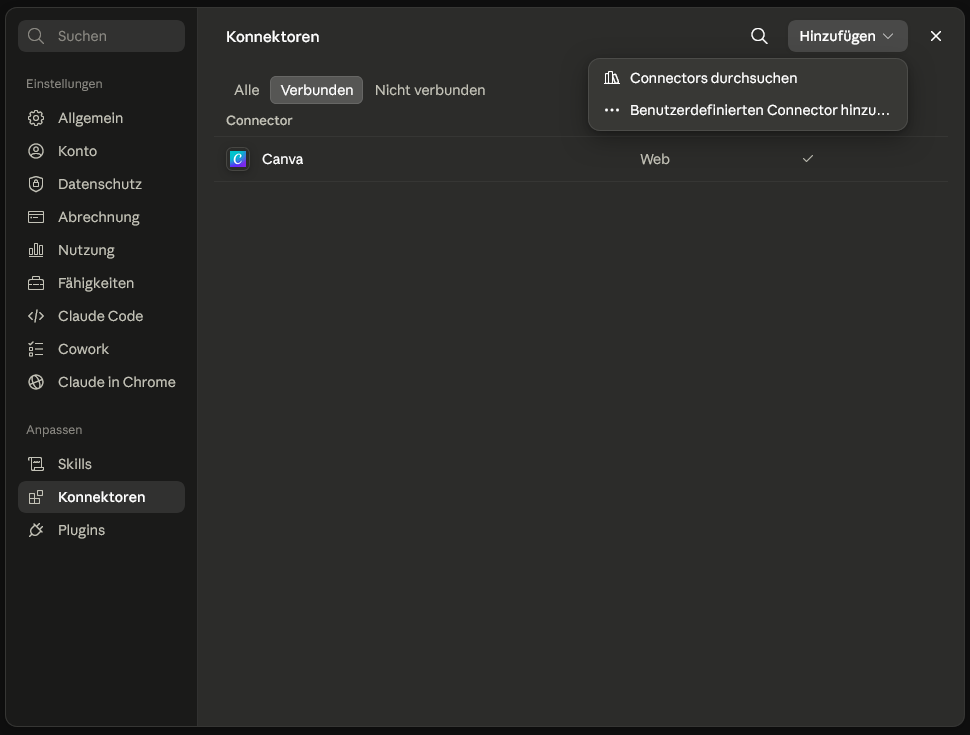Screen dimensions: 970x735
Task: Open the Skills page
Action: tap(101, 464)
